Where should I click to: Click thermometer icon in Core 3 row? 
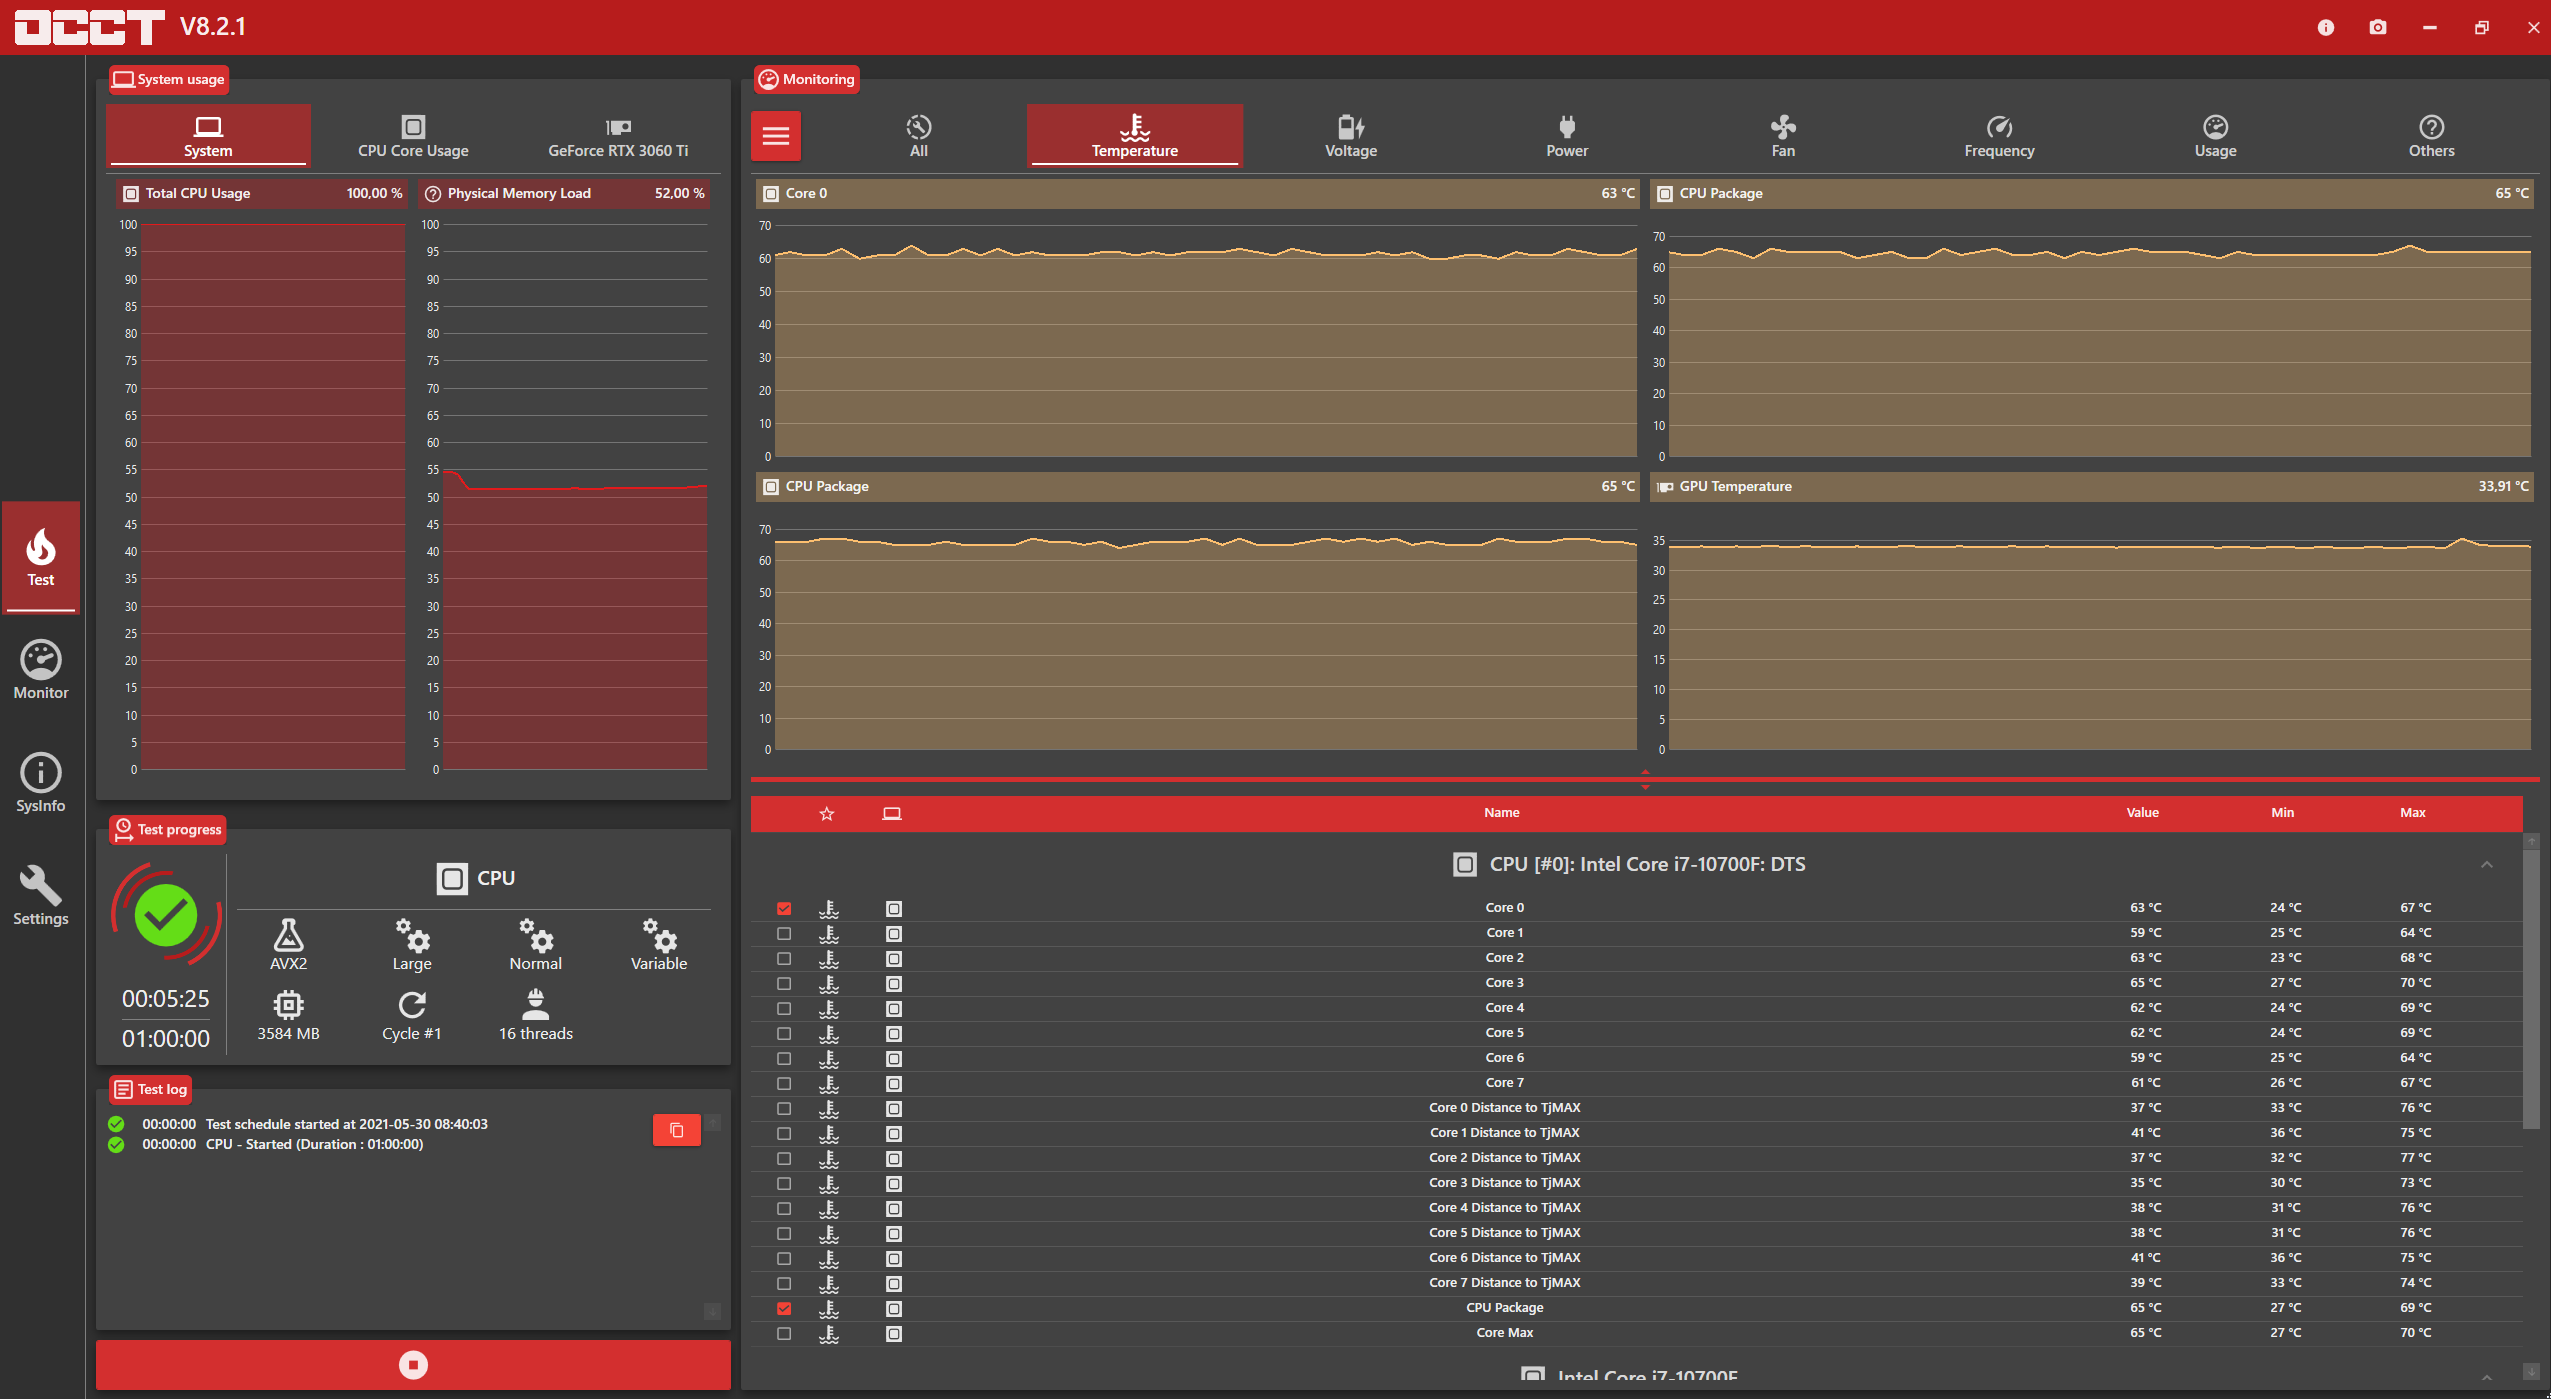(x=829, y=984)
